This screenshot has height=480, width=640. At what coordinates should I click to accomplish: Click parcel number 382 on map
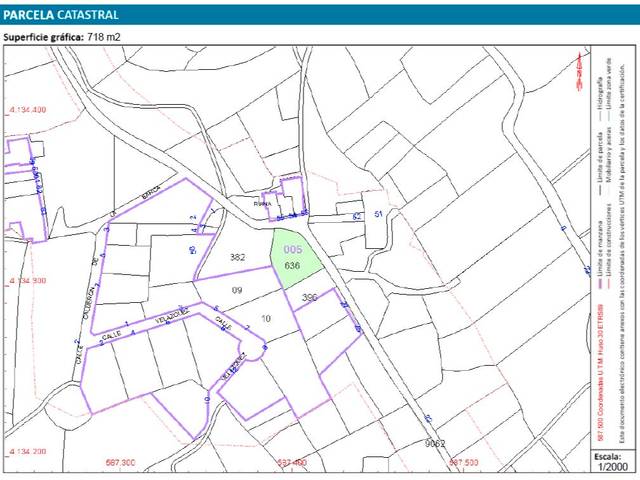tap(238, 258)
